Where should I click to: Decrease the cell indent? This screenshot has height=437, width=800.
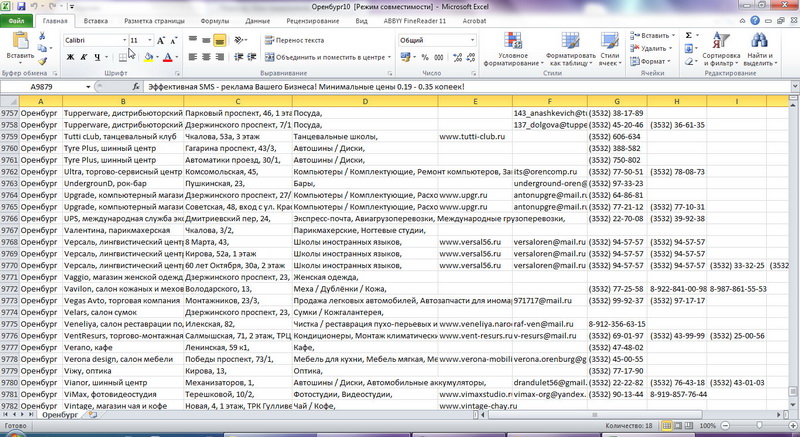[x=238, y=57]
